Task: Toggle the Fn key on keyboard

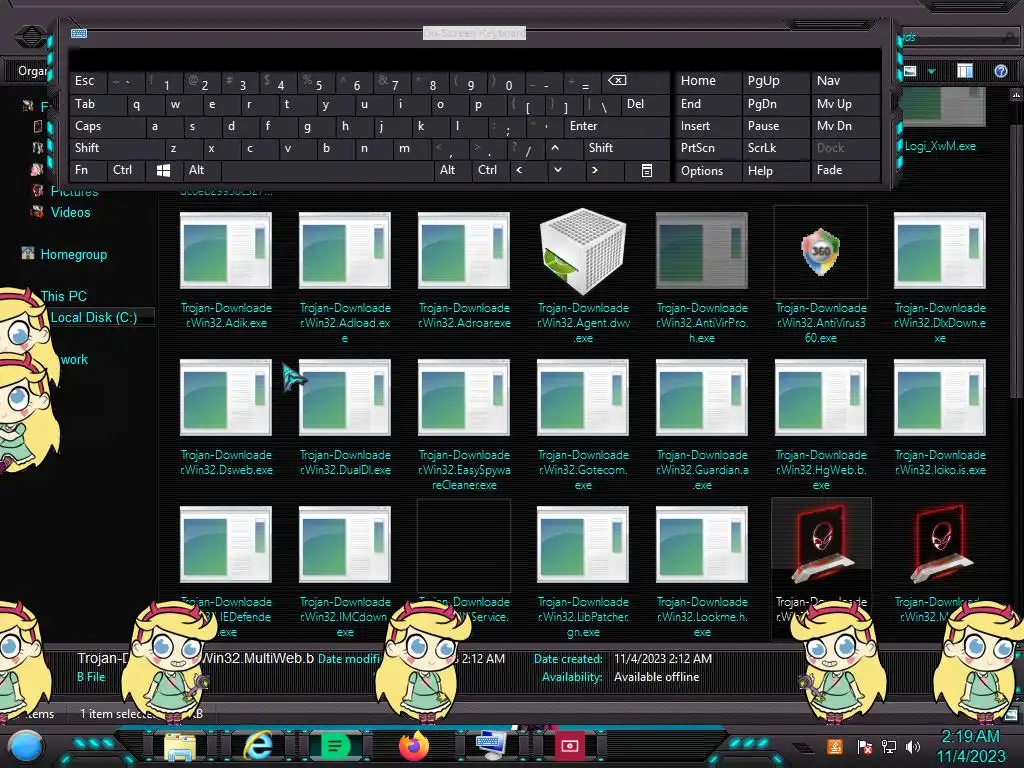Action: tap(88, 170)
